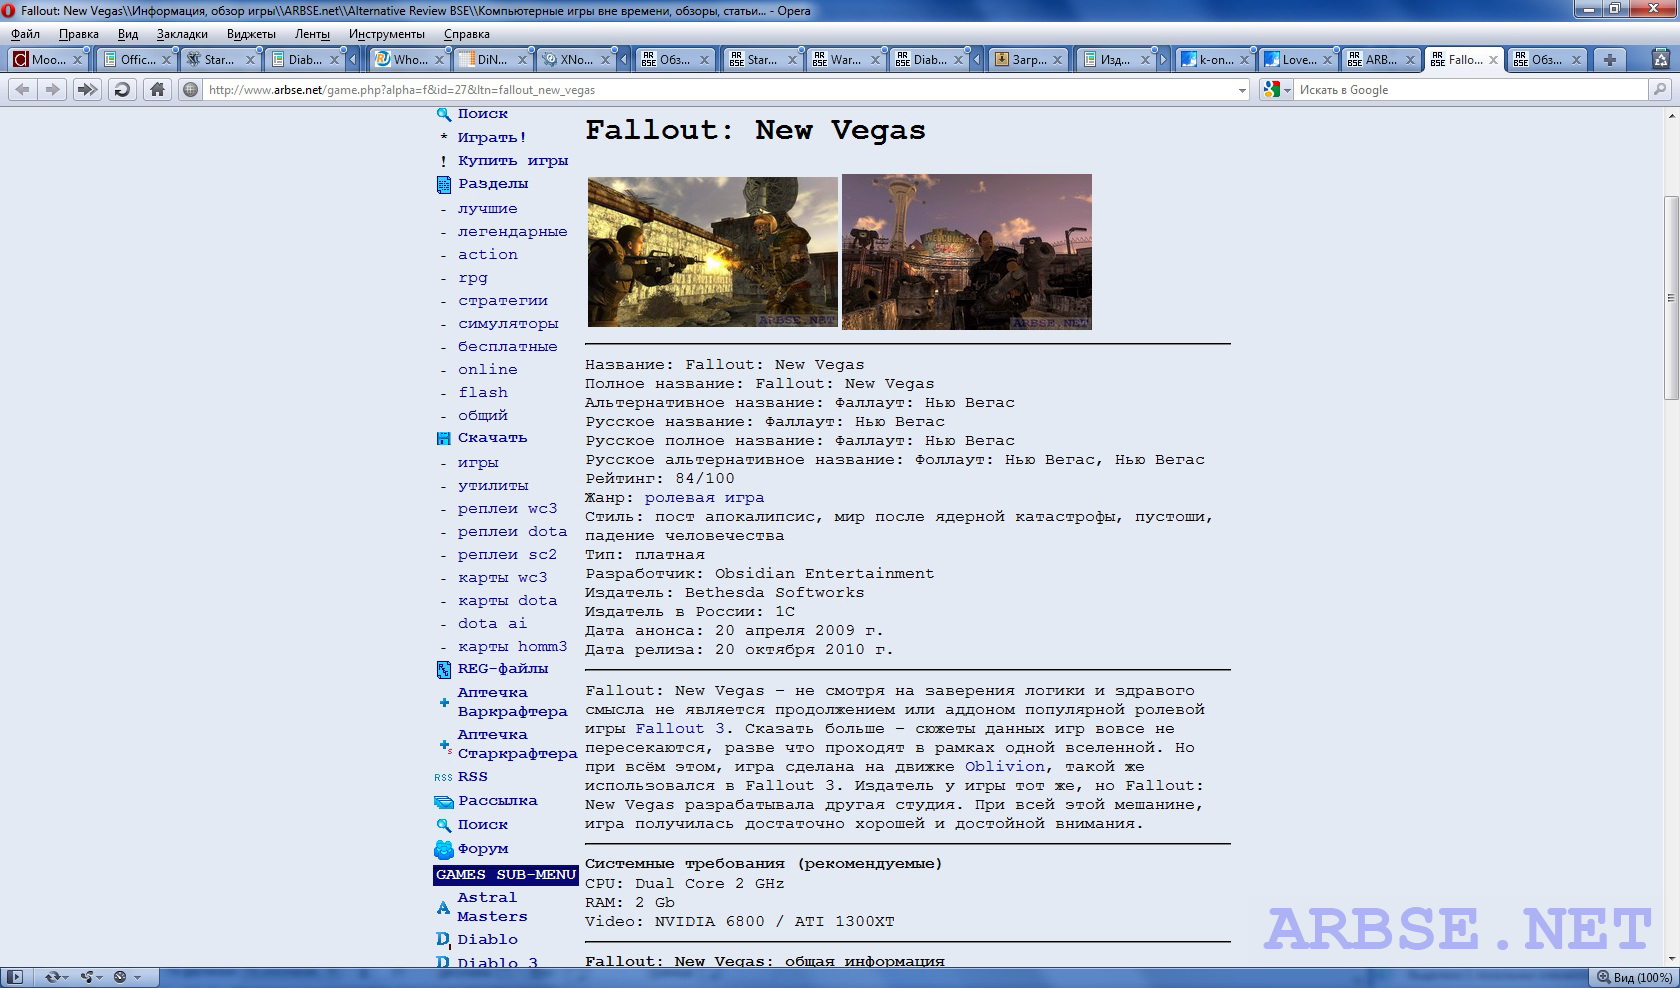Go to the Home page
Viewport: 1680px width, 988px height.
tap(157, 90)
